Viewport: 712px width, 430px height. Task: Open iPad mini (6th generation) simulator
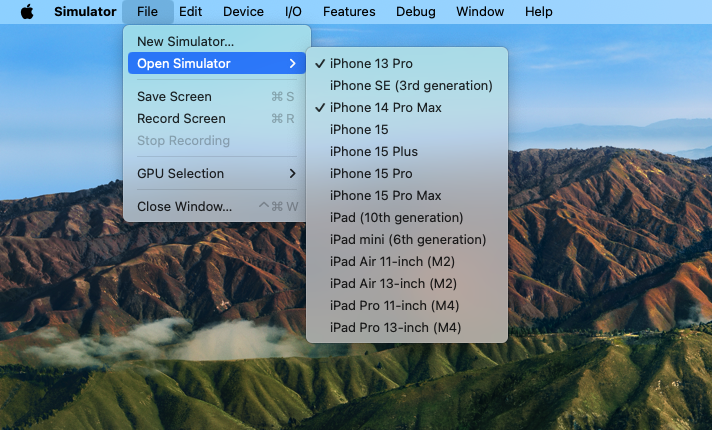pos(407,240)
